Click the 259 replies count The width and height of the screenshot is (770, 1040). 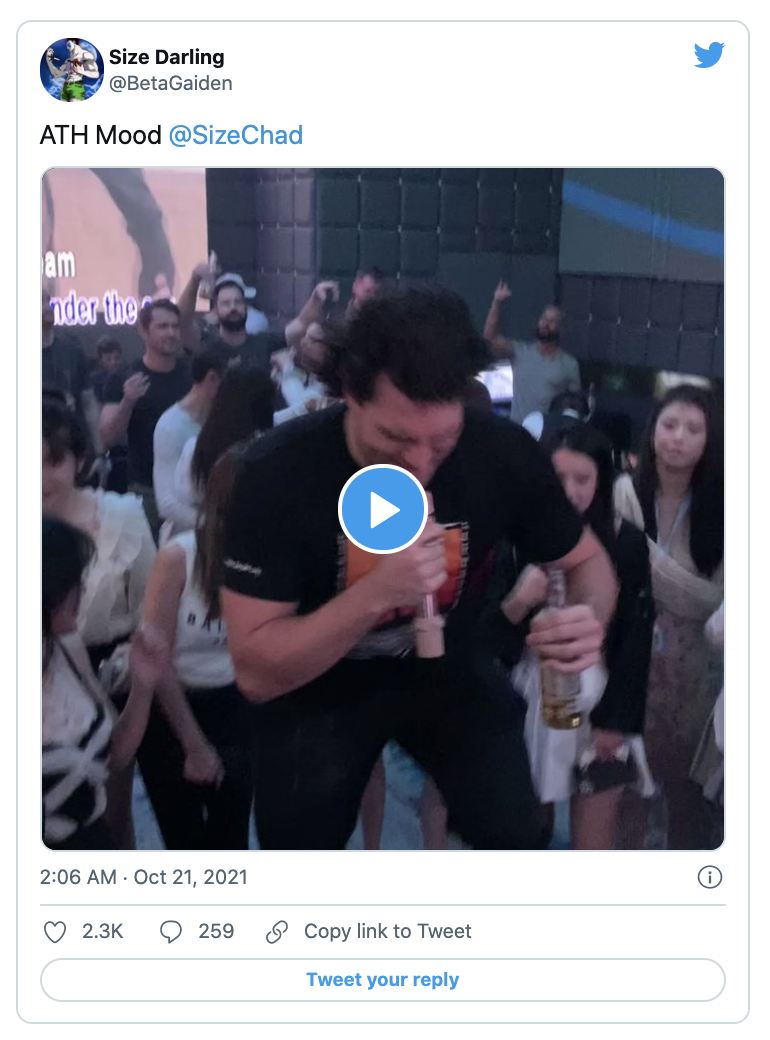[x=216, y=932]
